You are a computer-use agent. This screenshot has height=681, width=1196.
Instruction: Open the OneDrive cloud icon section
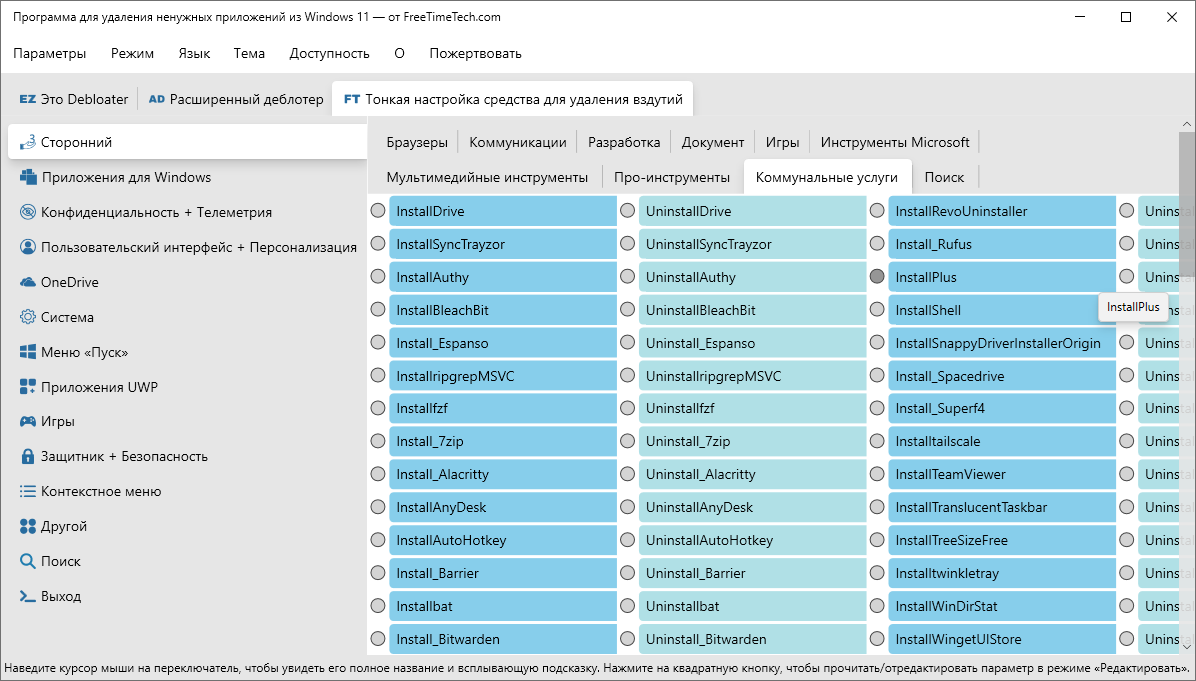[x=27, y=282]
